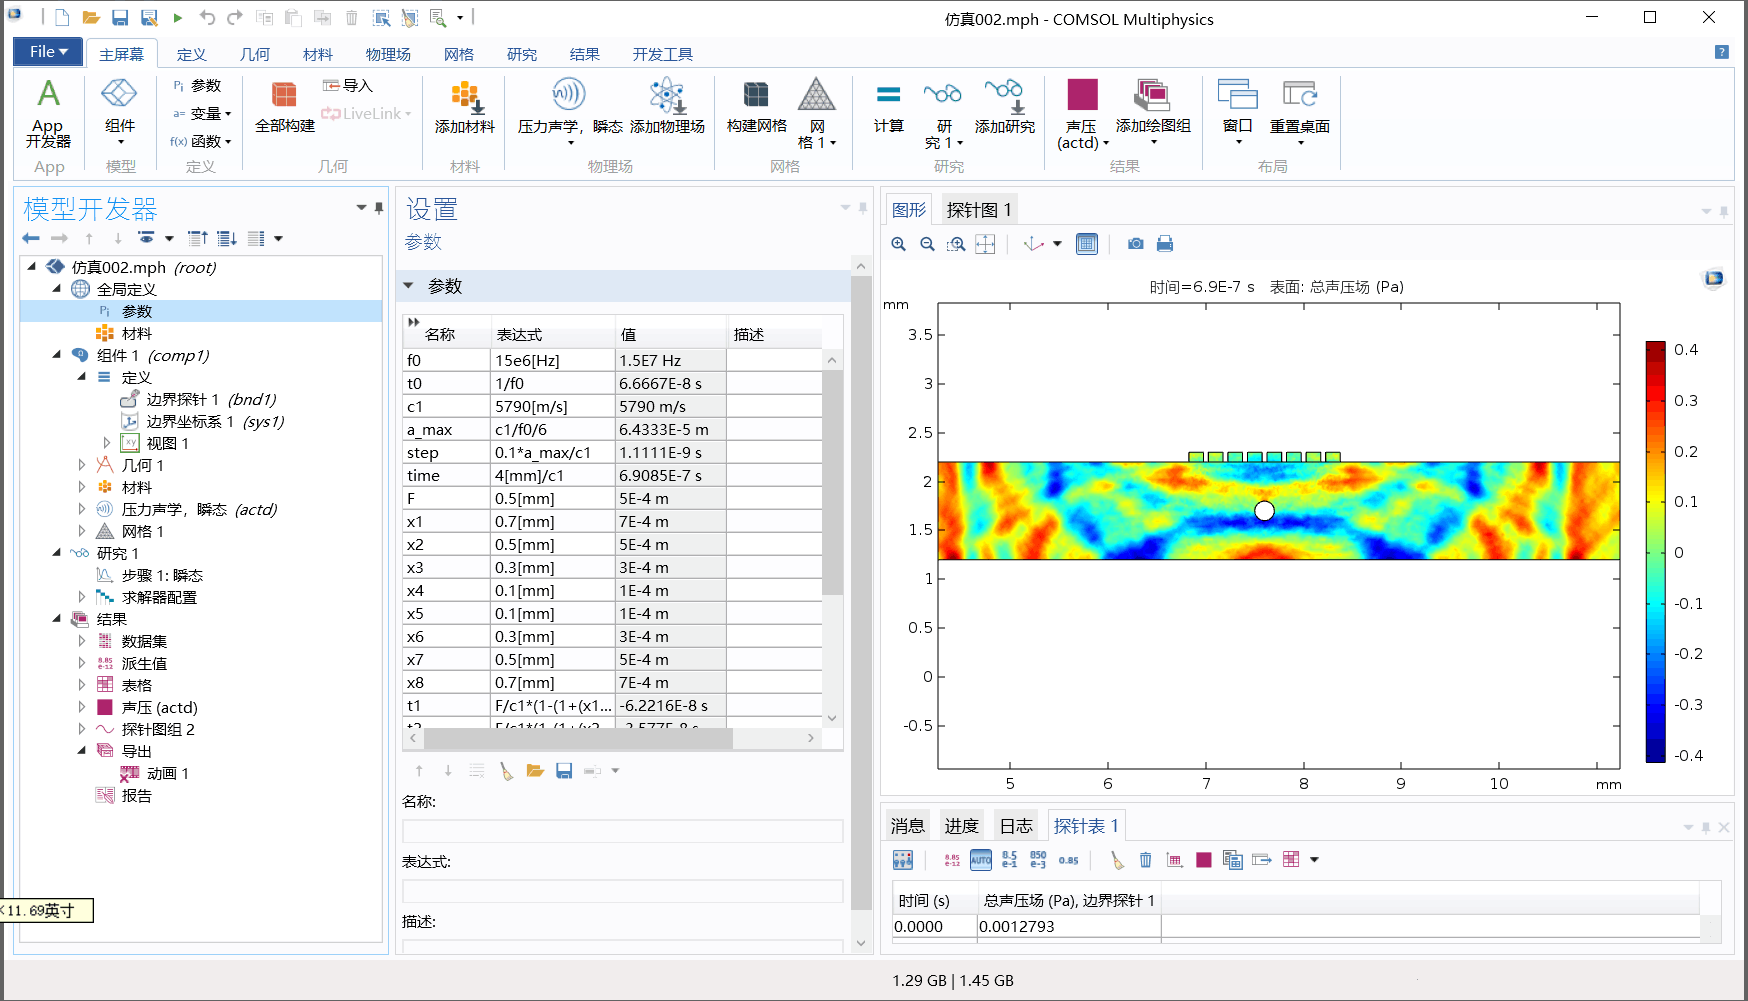The image size is (1748, 1001).
Task: Click the camera snapshot icon in graphics toolbar
Action: tap(1136, 244)
